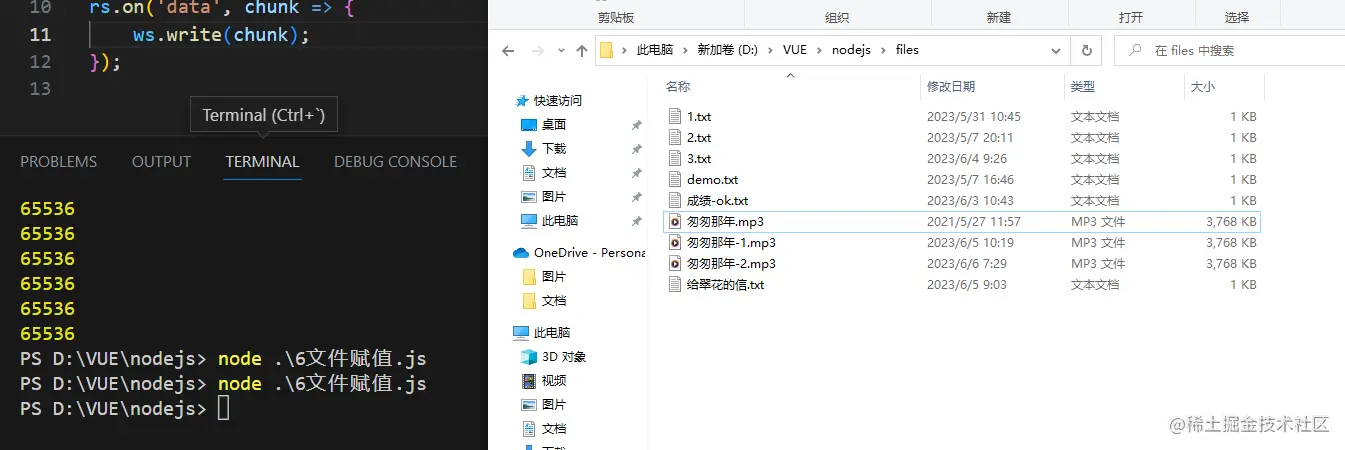Select the file 成绩-ok.txt
1345x450 pixels.
pyautogui.click(x=717, y=200)
